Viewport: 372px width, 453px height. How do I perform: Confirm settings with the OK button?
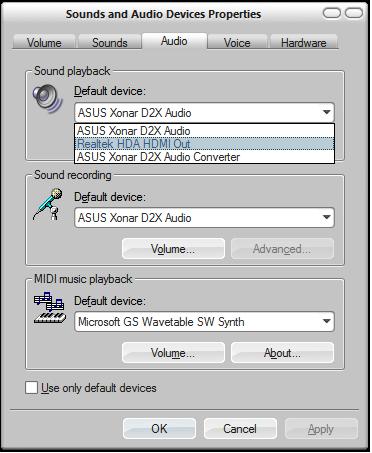point(159,429)
